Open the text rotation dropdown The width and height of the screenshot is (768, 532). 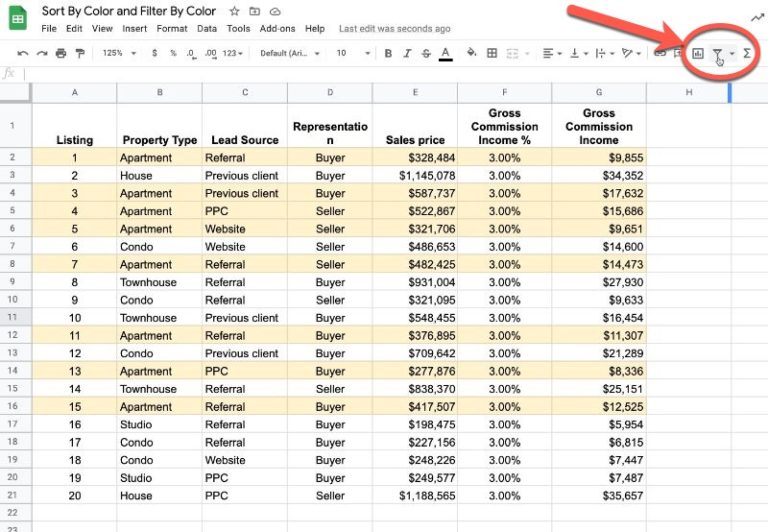631,53
